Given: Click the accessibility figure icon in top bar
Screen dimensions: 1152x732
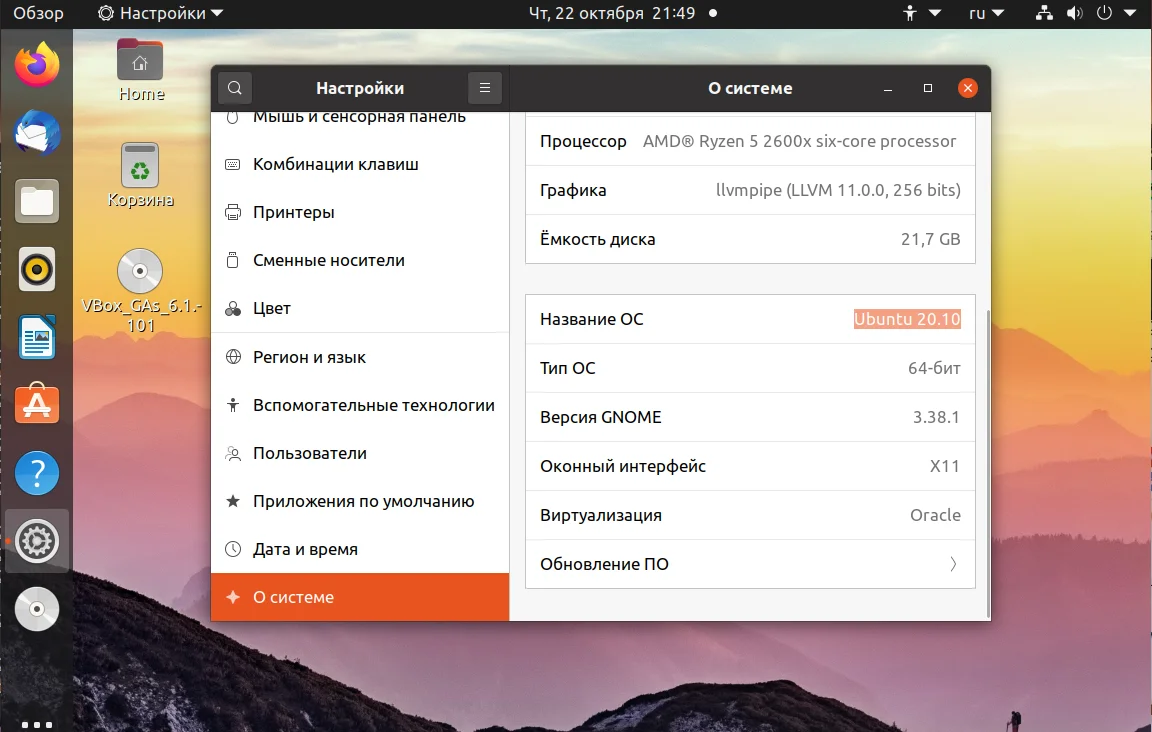Looking at the screenshot, I should tap(910, 13).
